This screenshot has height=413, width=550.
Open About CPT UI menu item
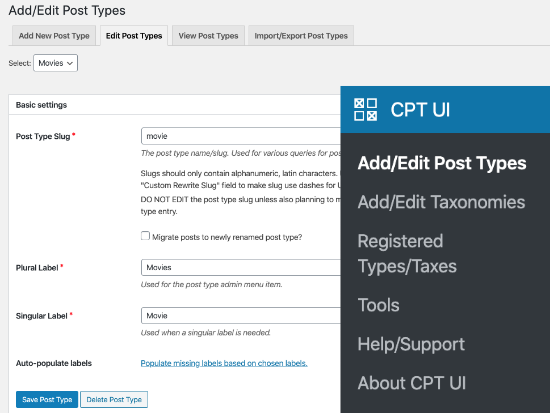coord(412,383)
